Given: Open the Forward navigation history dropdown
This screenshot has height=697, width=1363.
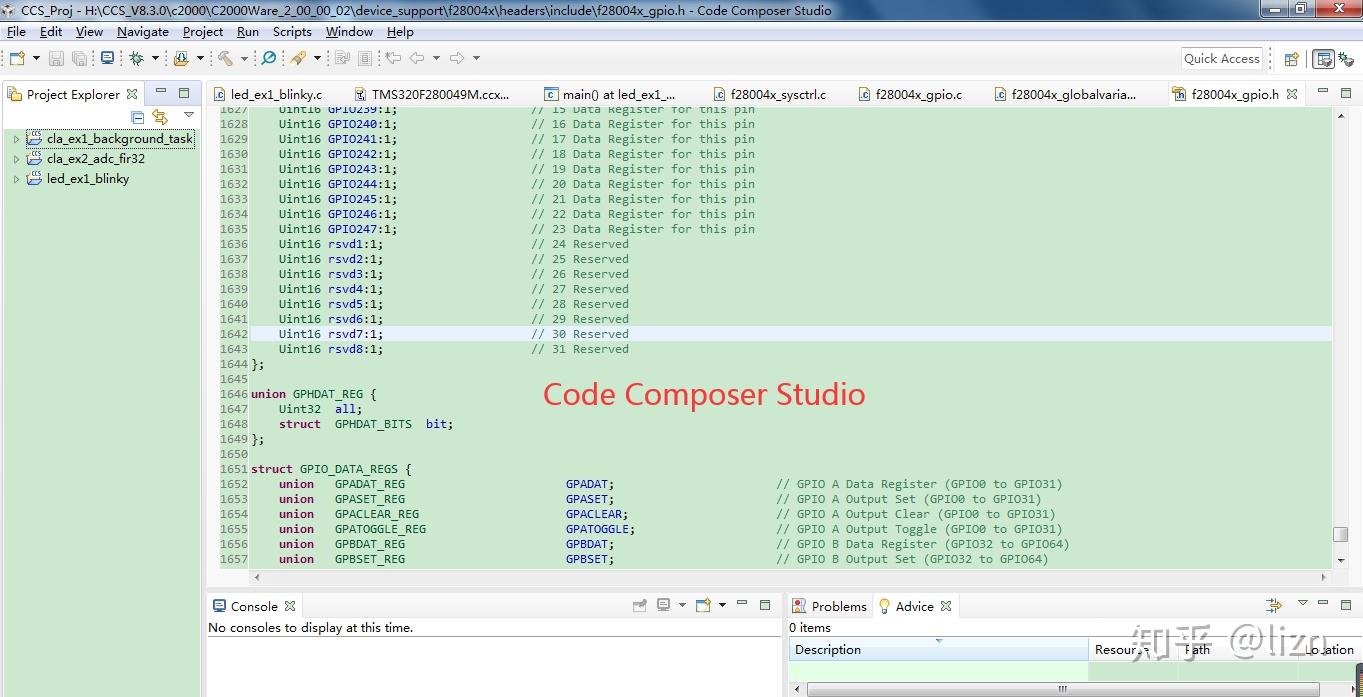Looking at the screenshot, I should [476, 58].
